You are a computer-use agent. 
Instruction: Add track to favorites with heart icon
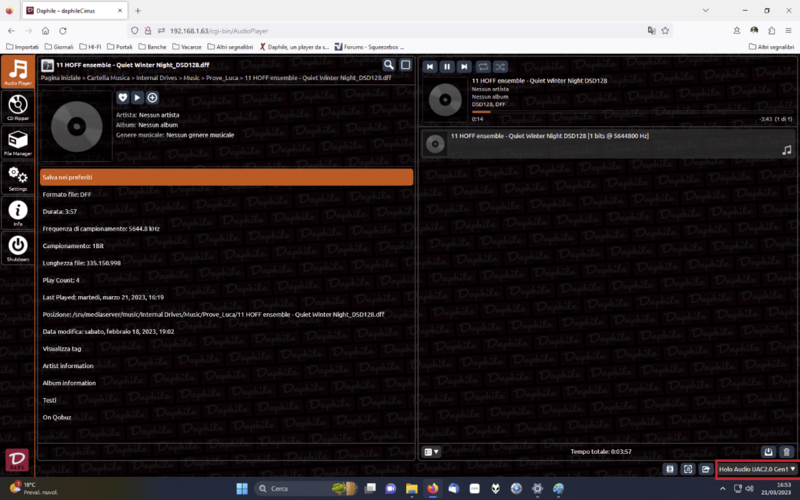coord(123,97)
